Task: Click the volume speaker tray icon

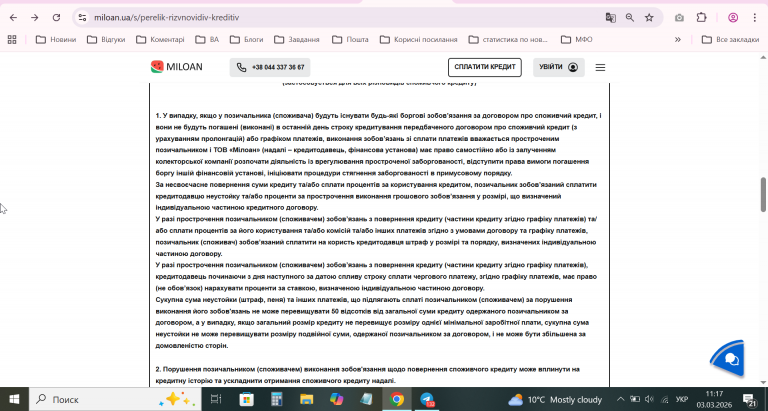Action: tap(649, 399)
